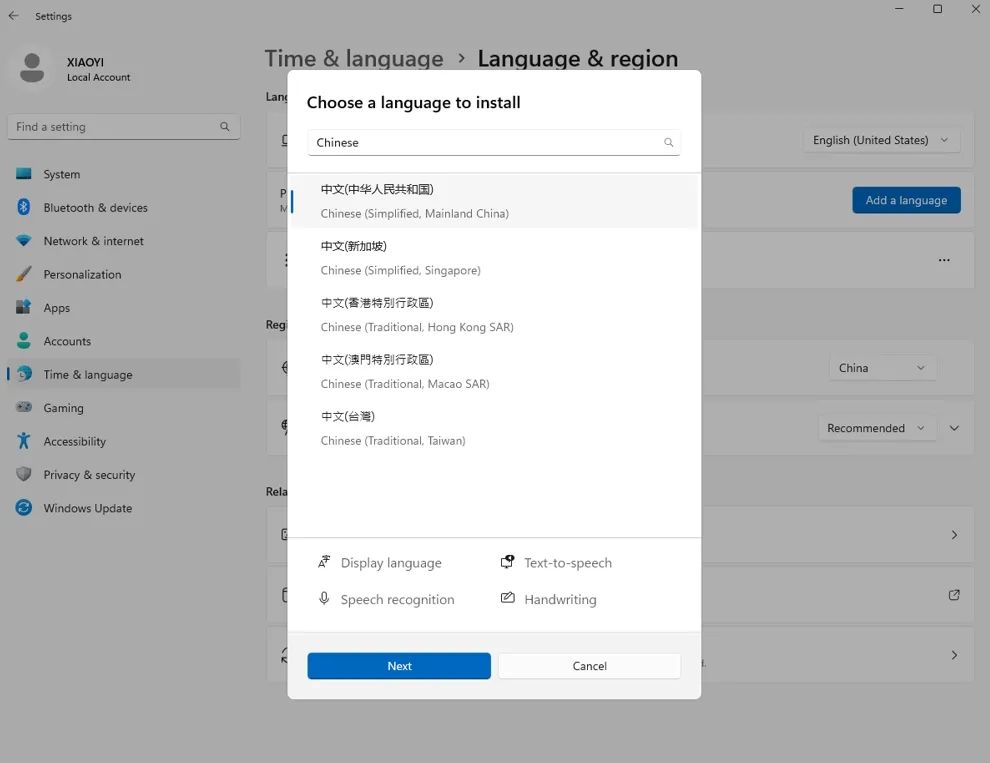Click the Network wifi icon
990x763 pixels.
click(23, 241)
